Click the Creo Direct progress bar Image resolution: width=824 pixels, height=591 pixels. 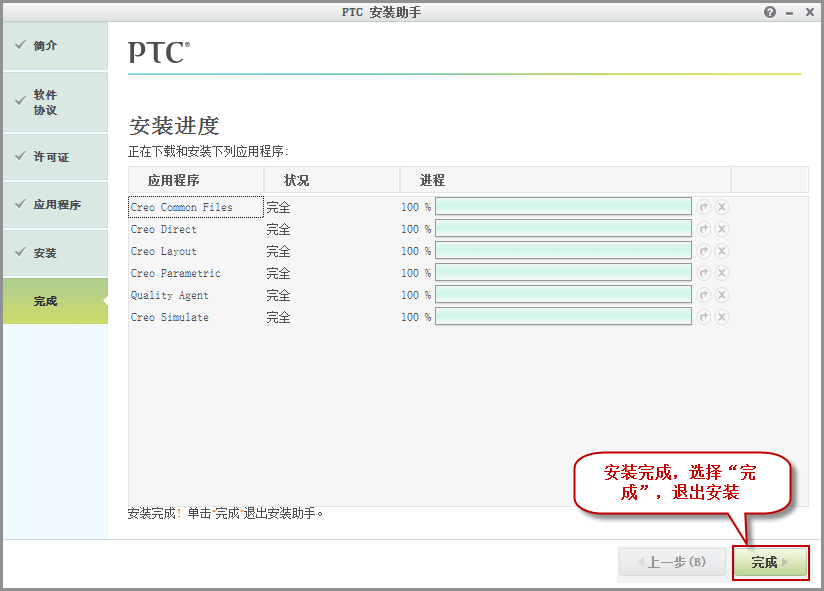(563, 229)
